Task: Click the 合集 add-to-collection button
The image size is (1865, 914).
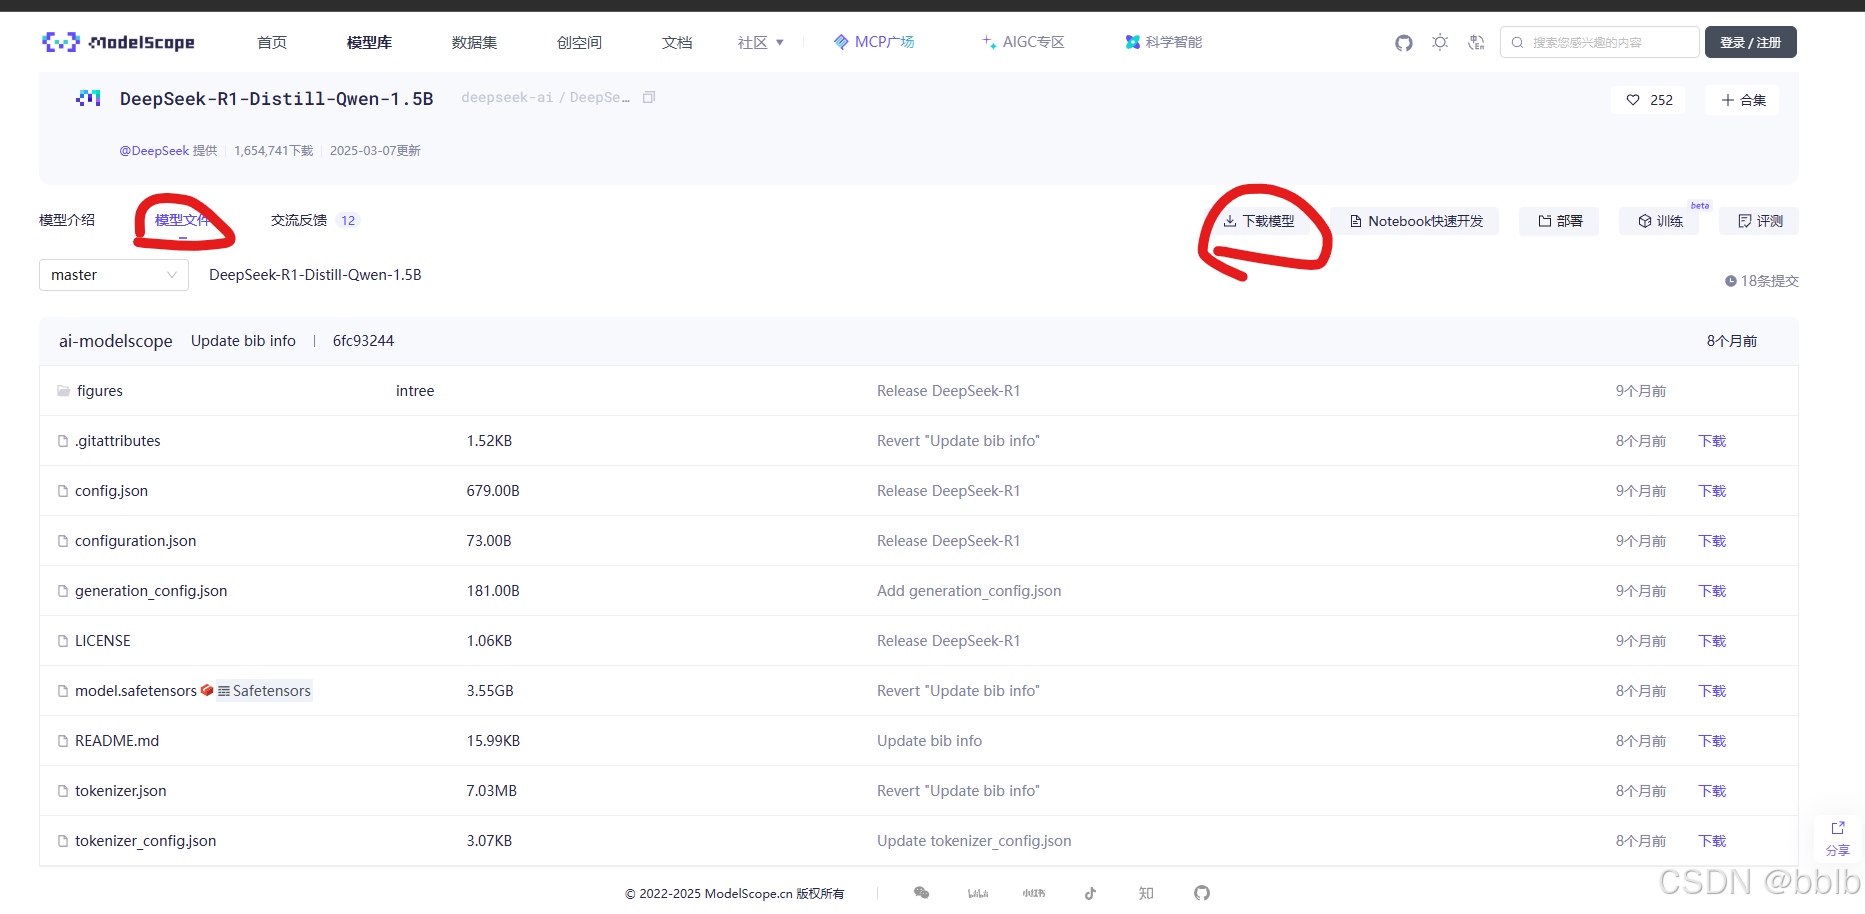Action: [x=1743, y=100]
